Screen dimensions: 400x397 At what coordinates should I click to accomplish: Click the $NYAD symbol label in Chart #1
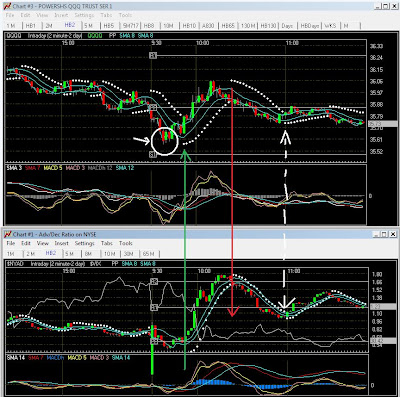[x=15, y=263]
